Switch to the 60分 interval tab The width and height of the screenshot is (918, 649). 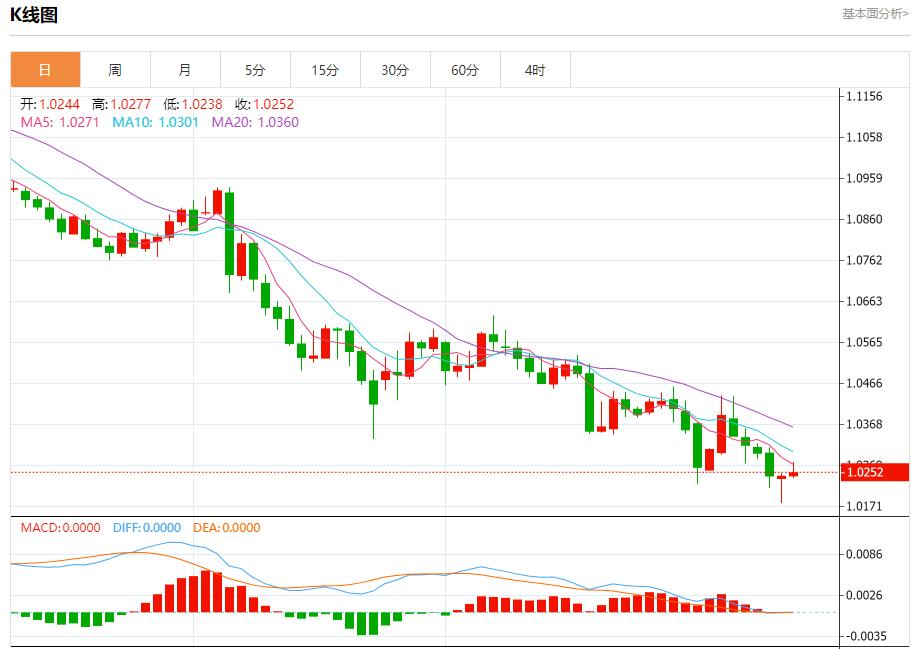point(465,70)
